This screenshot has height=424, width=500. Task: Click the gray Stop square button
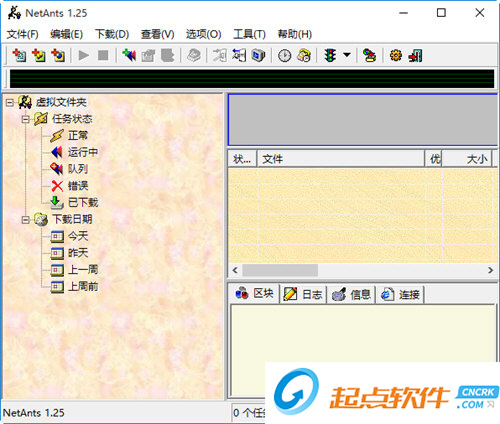[x=103, y=55]
